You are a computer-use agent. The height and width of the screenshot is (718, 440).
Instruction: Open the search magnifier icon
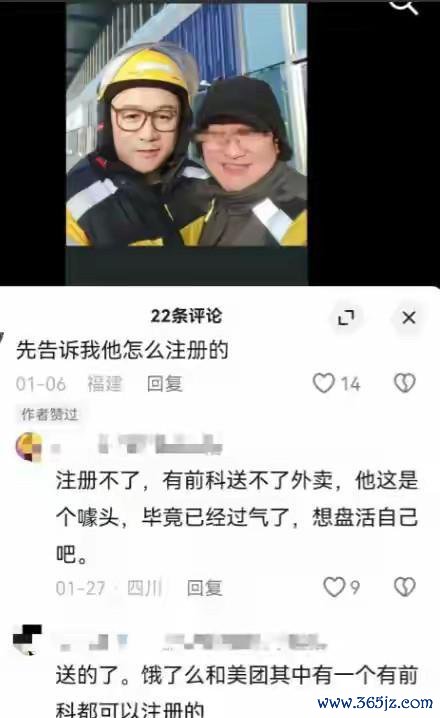click(x=404, y=5)
